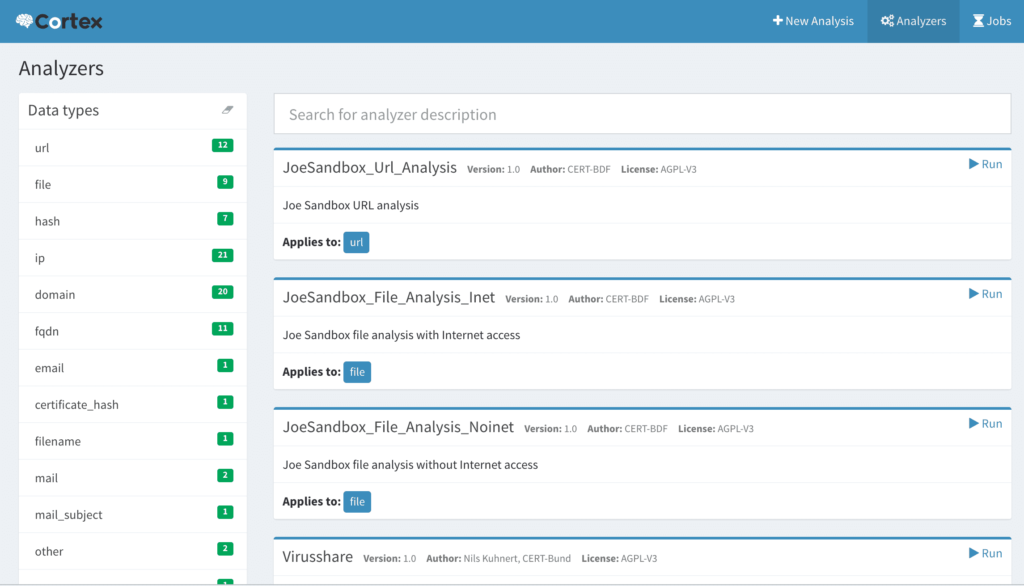The height and width of the screenshot is (586, 1024).
Task: Run the JoeSandbox_File_Analysis_Inet analyzer
Action: (x=985, y=294)
